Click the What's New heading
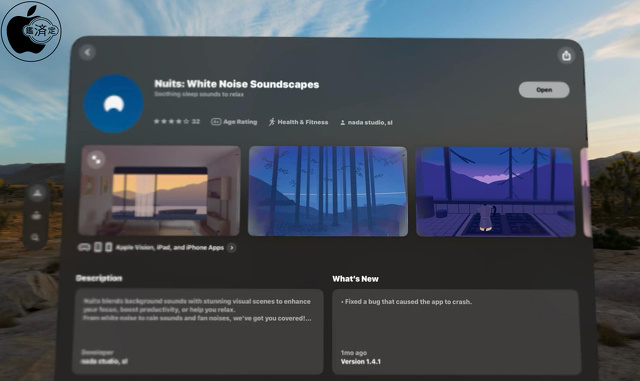The image size is (640, 381). (356, 279)
